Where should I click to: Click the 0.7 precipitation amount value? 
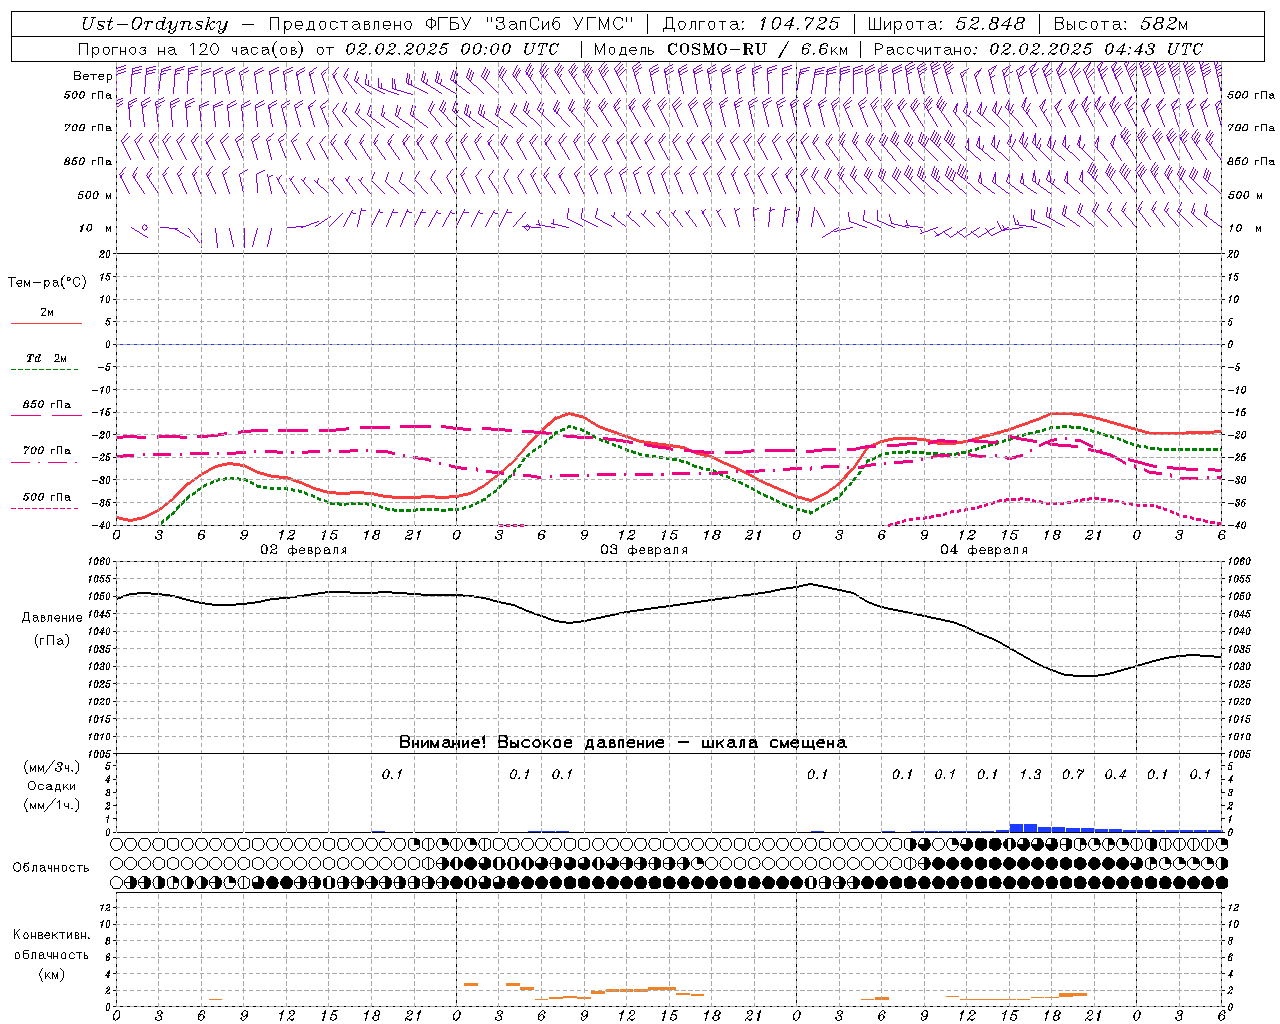(1072, 774)
